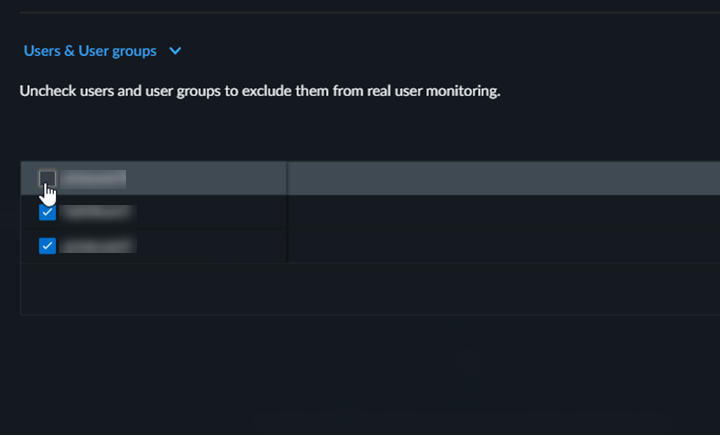
Task: Click the blurred label in the header row
Action: pos(93,178)
